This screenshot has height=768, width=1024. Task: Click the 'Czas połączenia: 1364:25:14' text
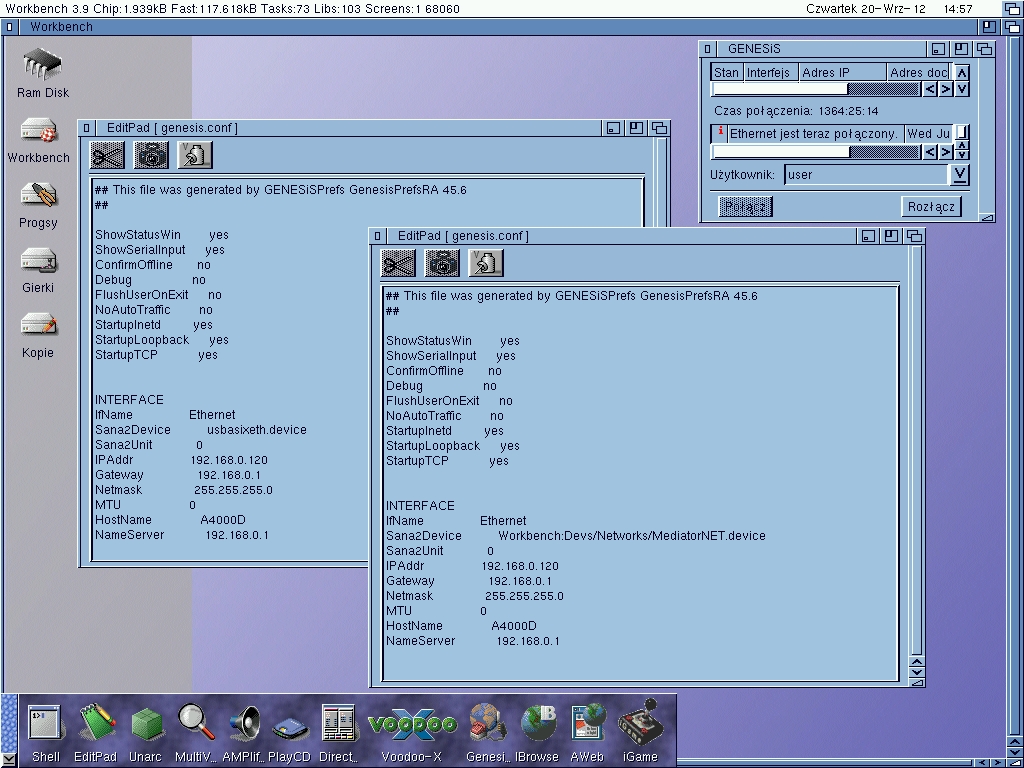pos(796,111)
